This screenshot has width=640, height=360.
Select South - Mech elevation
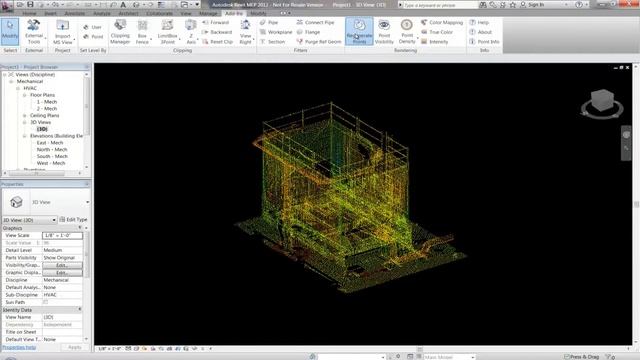(x=52, y=156)
